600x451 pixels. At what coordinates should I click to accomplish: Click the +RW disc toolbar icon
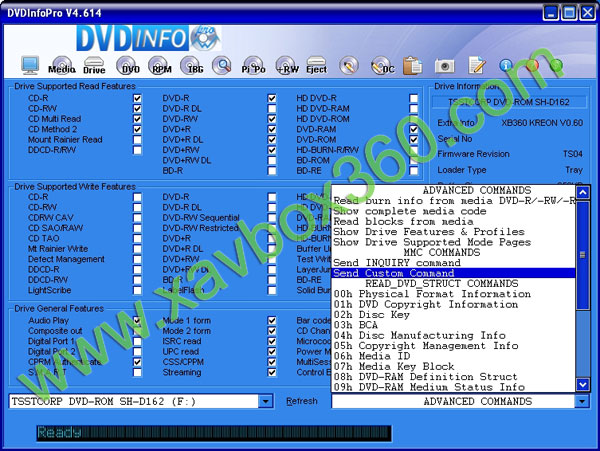click(x=286, y=65)
